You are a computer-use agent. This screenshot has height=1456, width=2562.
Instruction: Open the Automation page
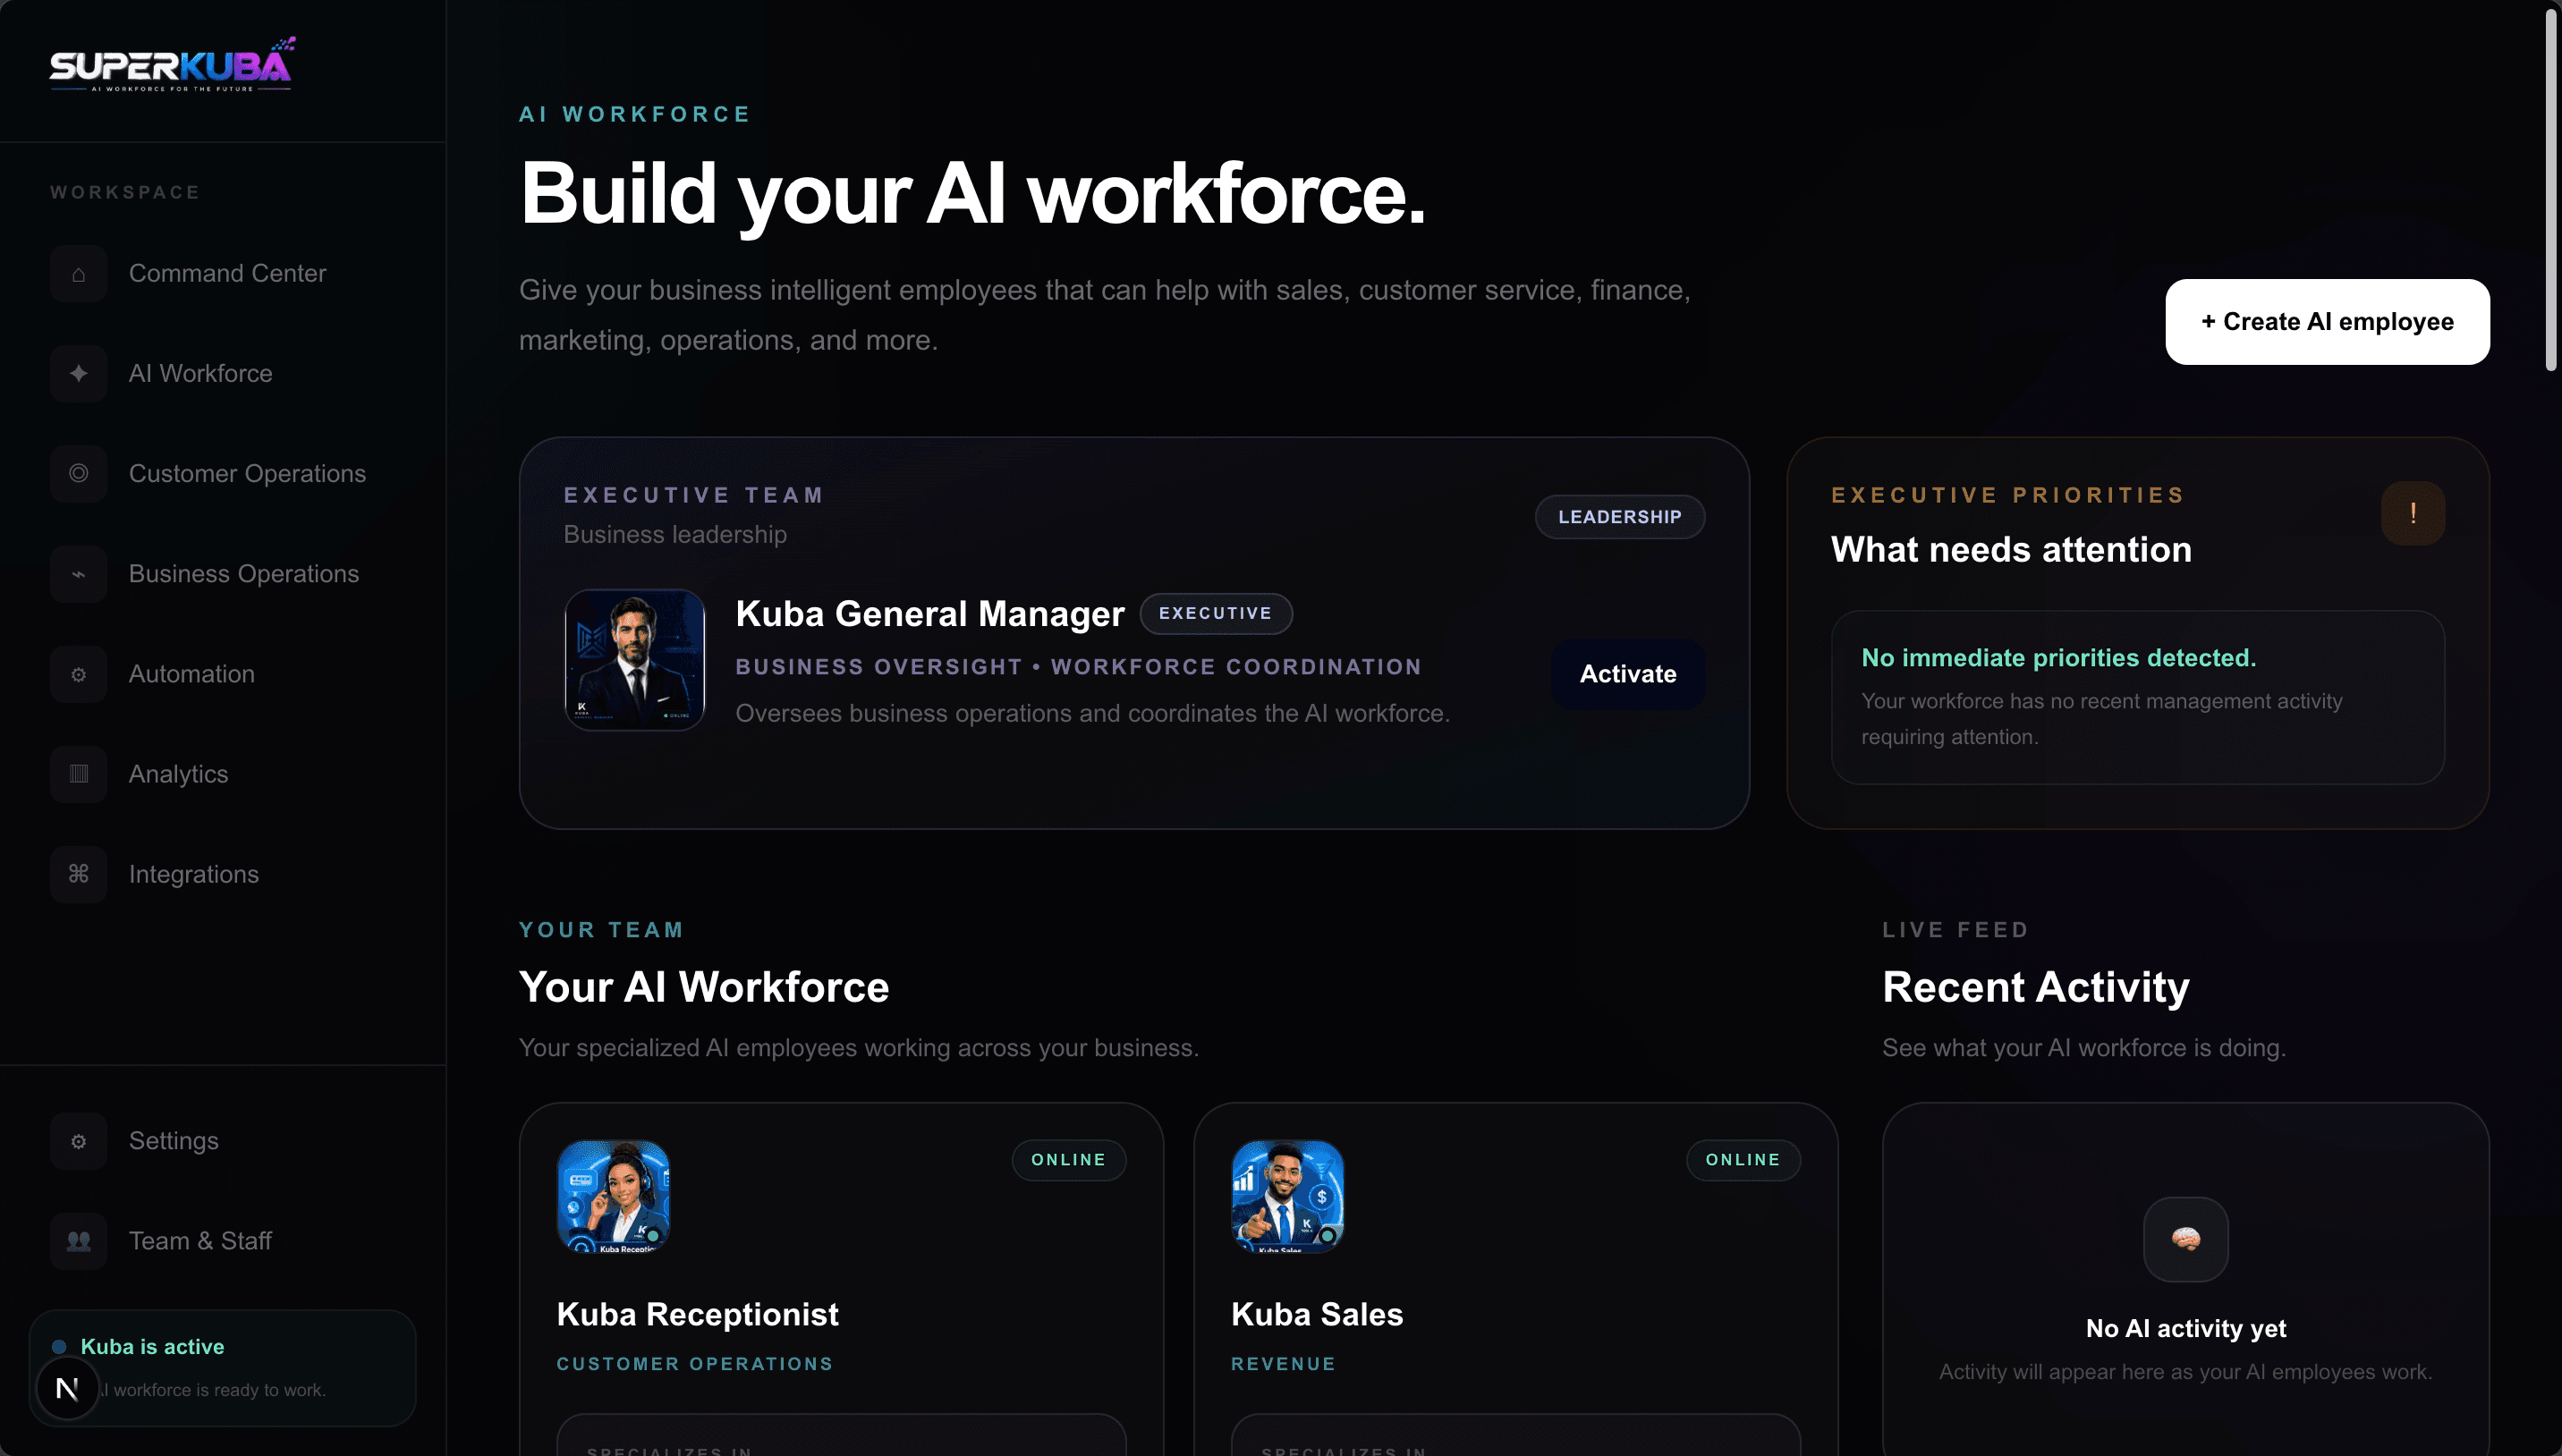(x=223, y=674)
